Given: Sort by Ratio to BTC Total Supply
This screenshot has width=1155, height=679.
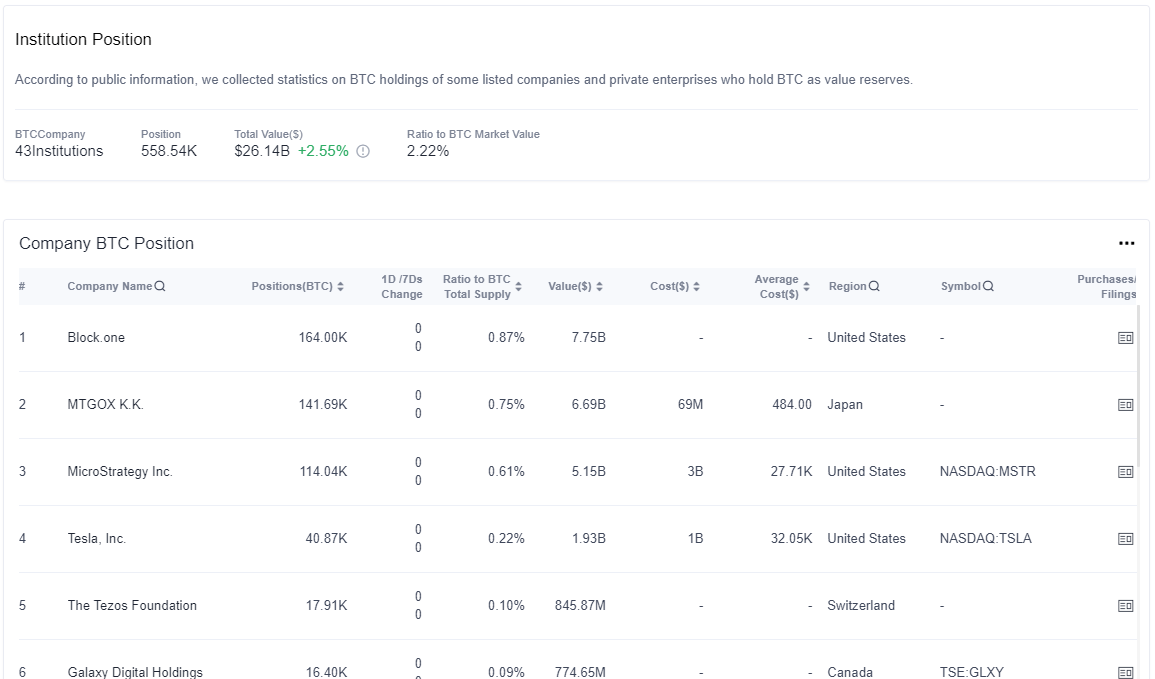Looking at the screenshot, I should pos(519,286).
